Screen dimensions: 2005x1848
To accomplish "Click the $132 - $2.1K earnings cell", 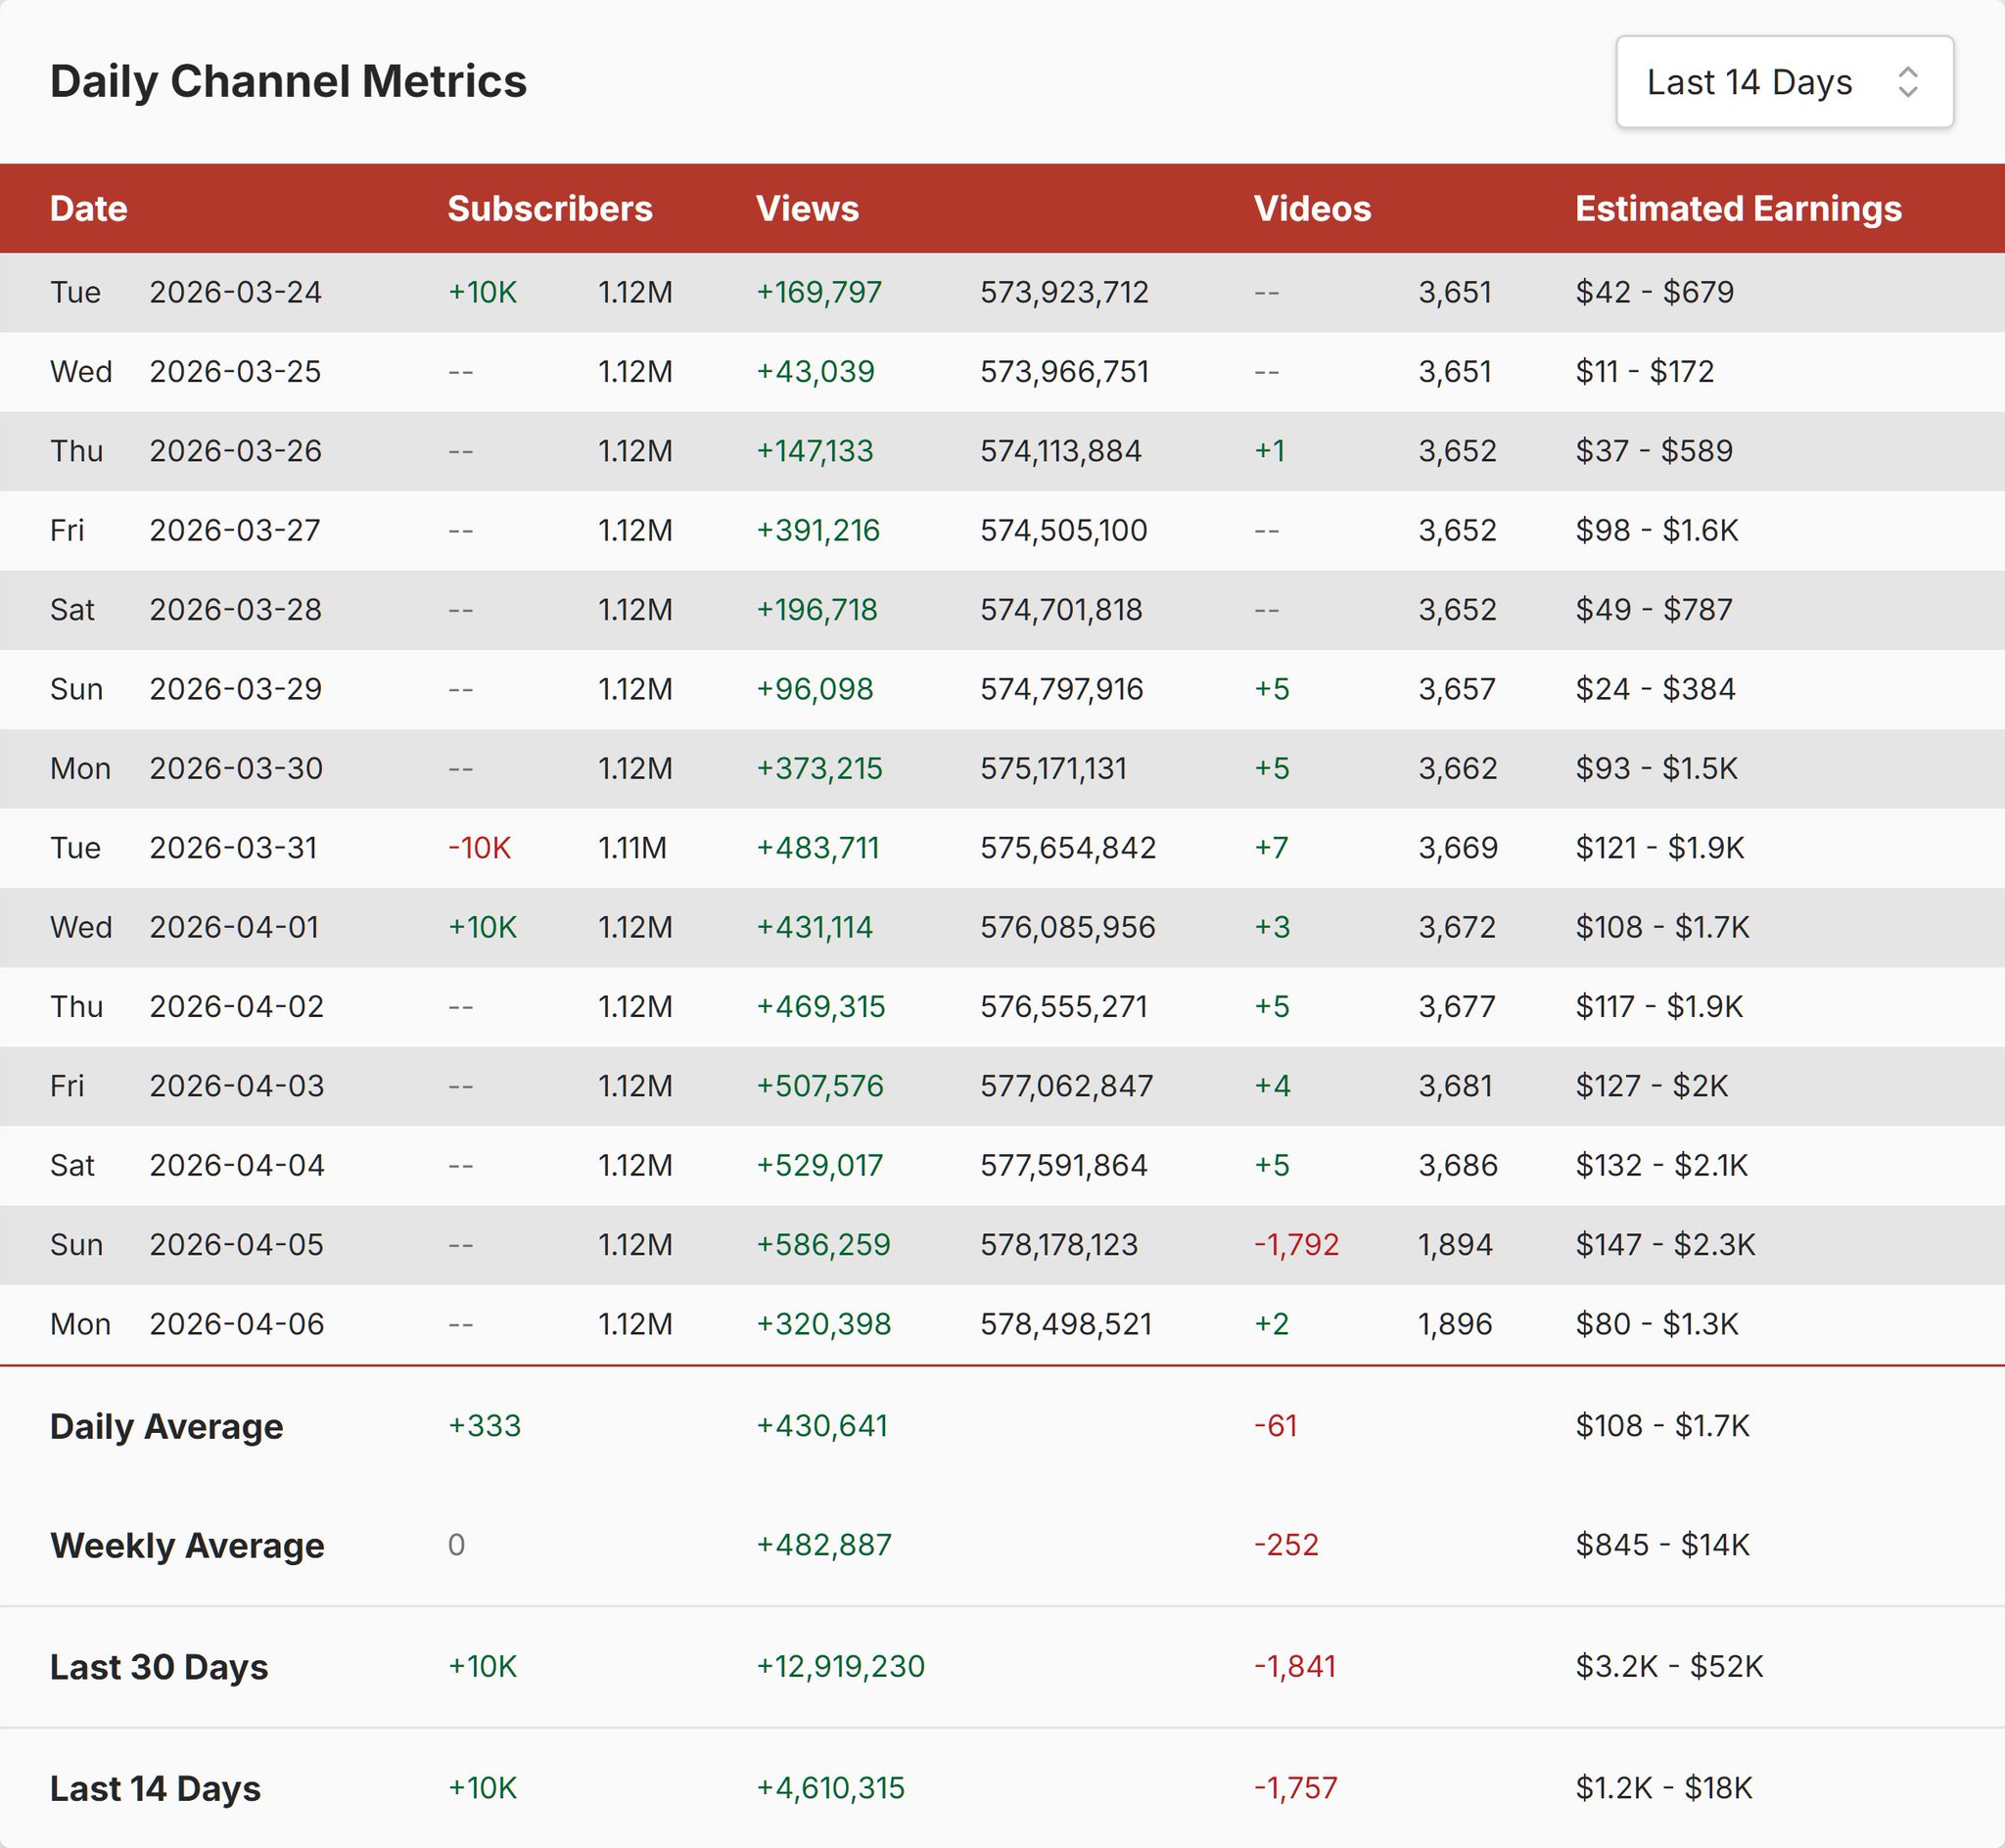I will tap(1661, 1165).
